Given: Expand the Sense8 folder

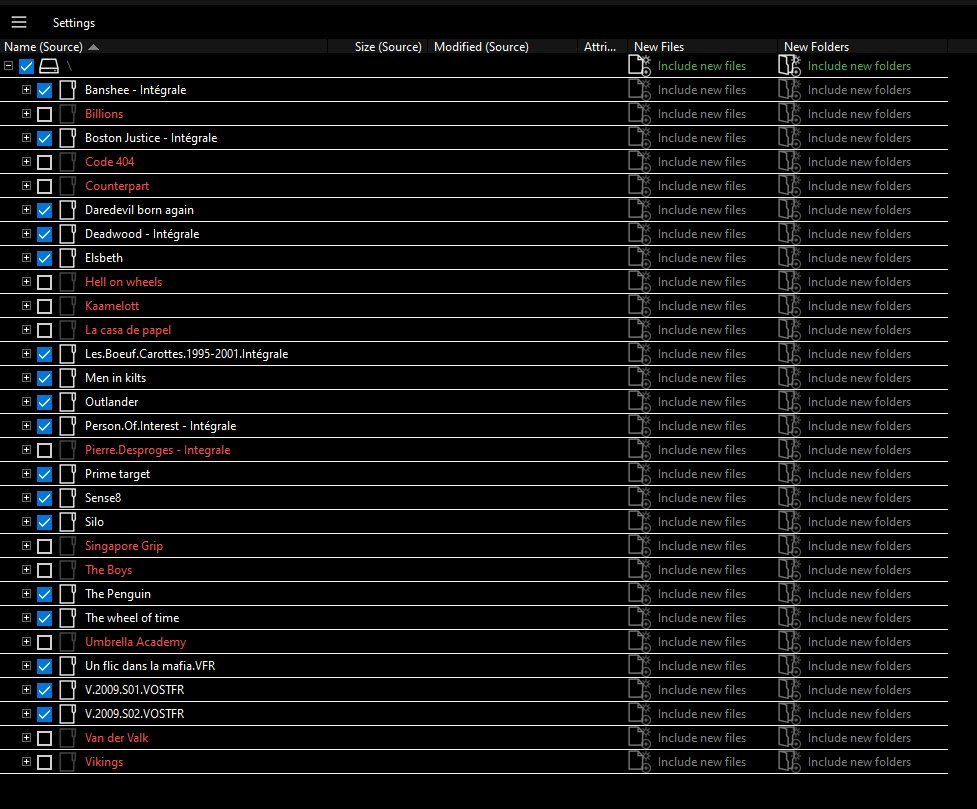Looking at the screenshot, I should [26, 497].
